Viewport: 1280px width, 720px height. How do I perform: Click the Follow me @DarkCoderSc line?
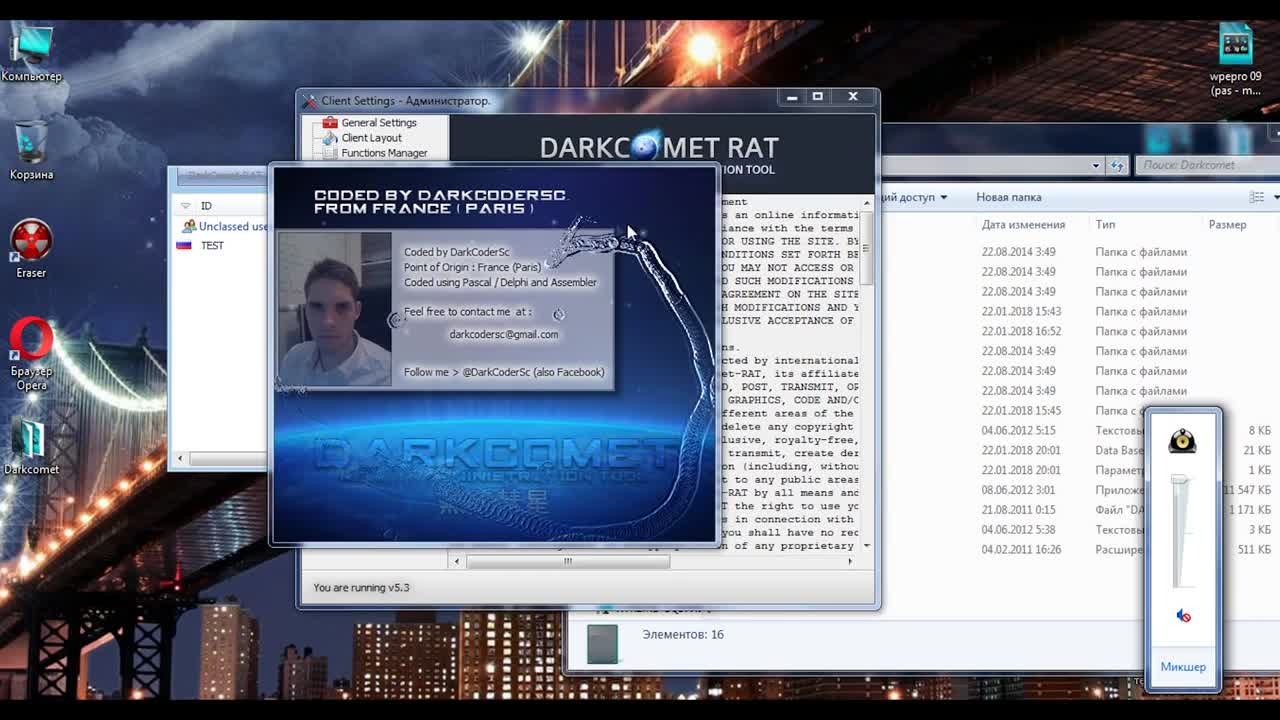point(504,372)
